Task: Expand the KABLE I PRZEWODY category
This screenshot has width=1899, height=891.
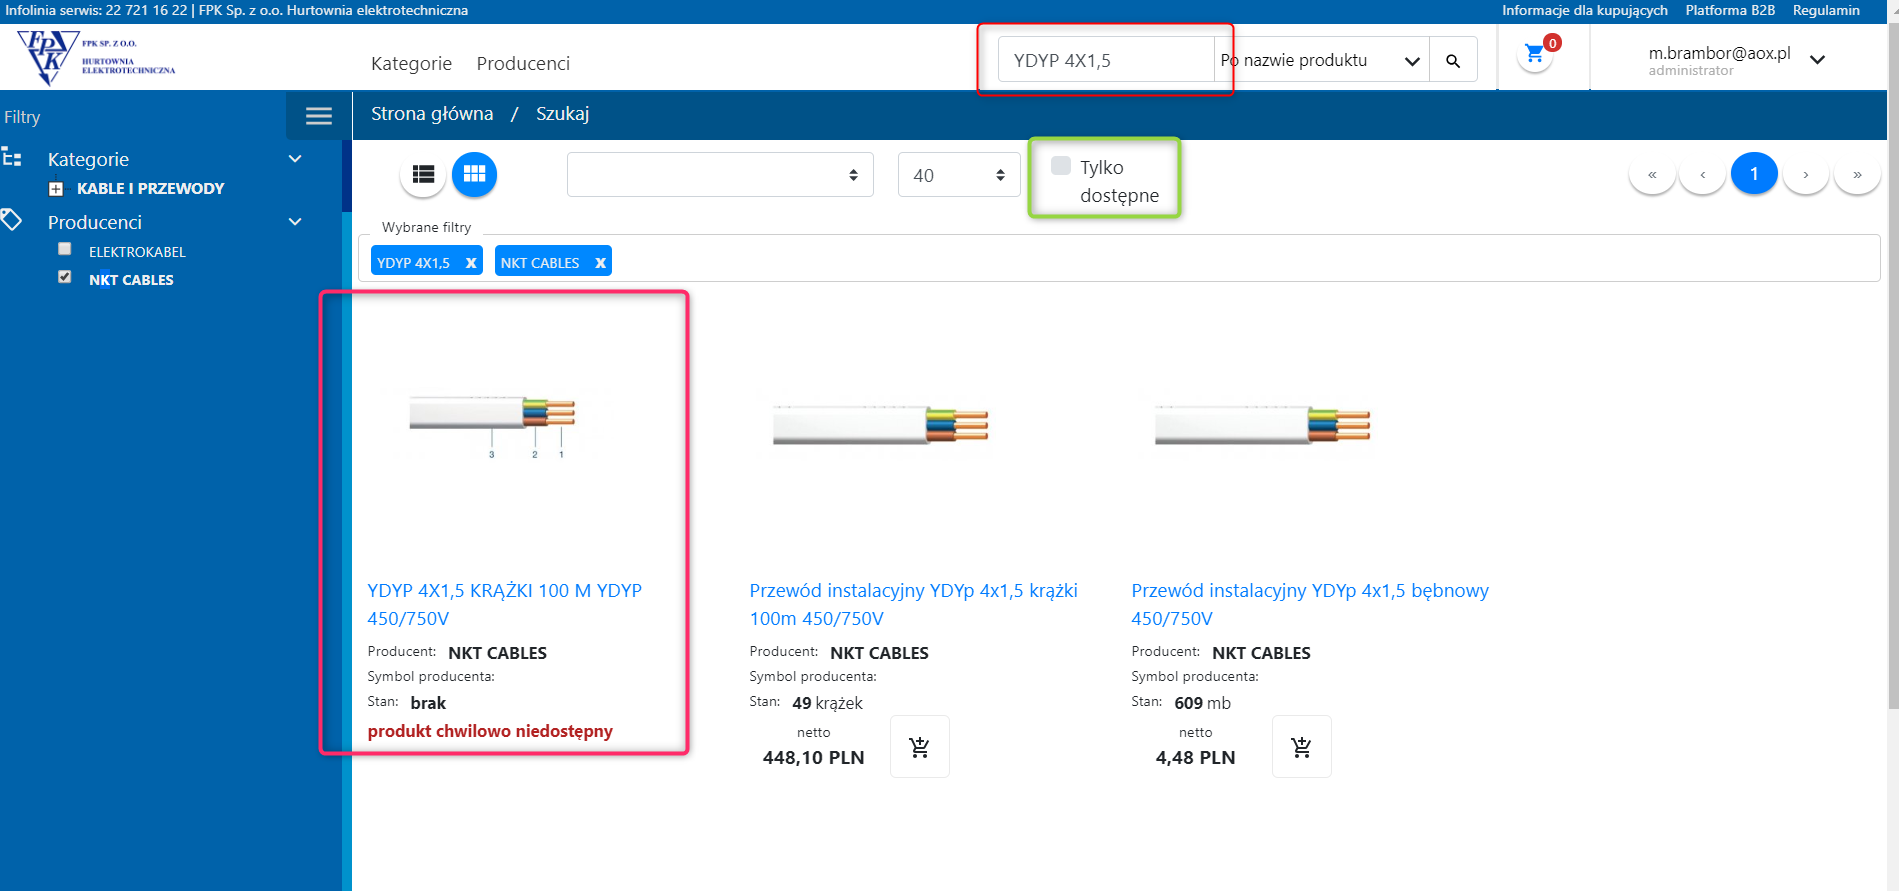Action: tap(56, 189)
